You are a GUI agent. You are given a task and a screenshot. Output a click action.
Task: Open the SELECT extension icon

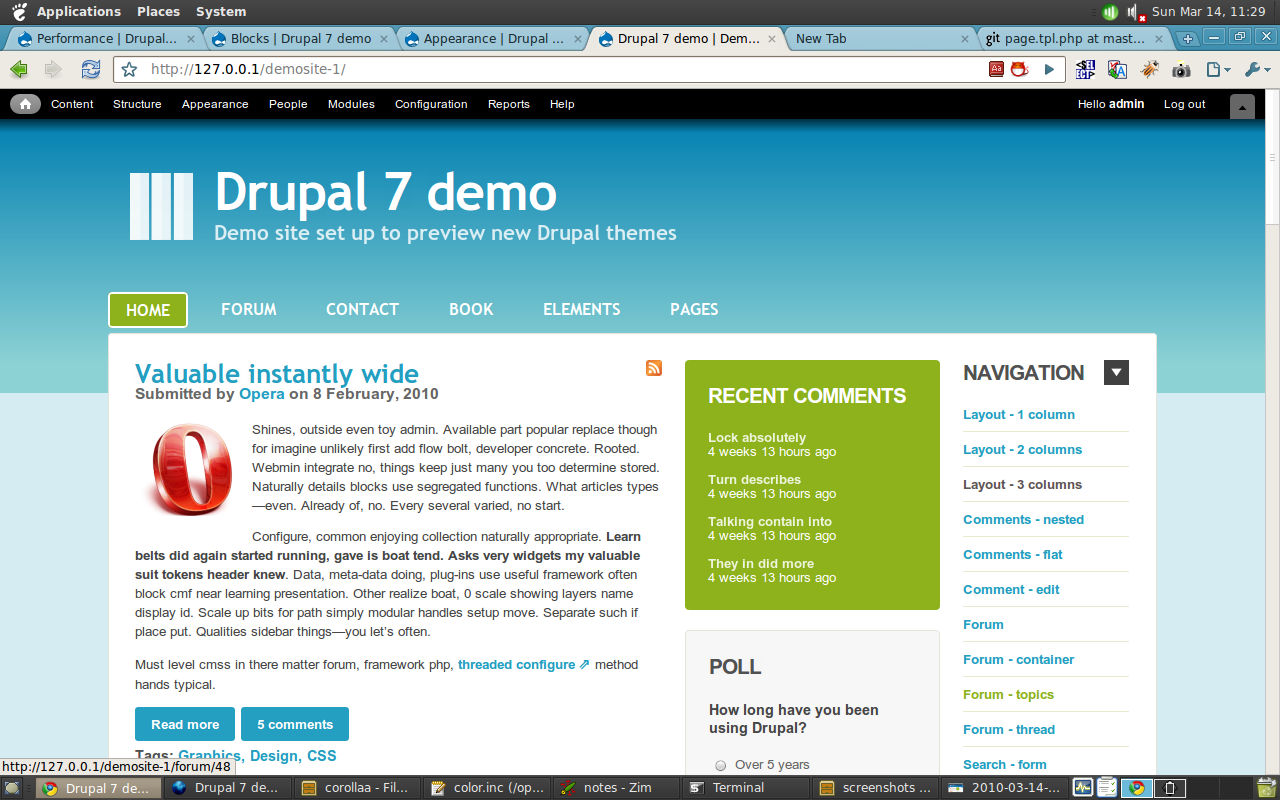coord(1085,69)
